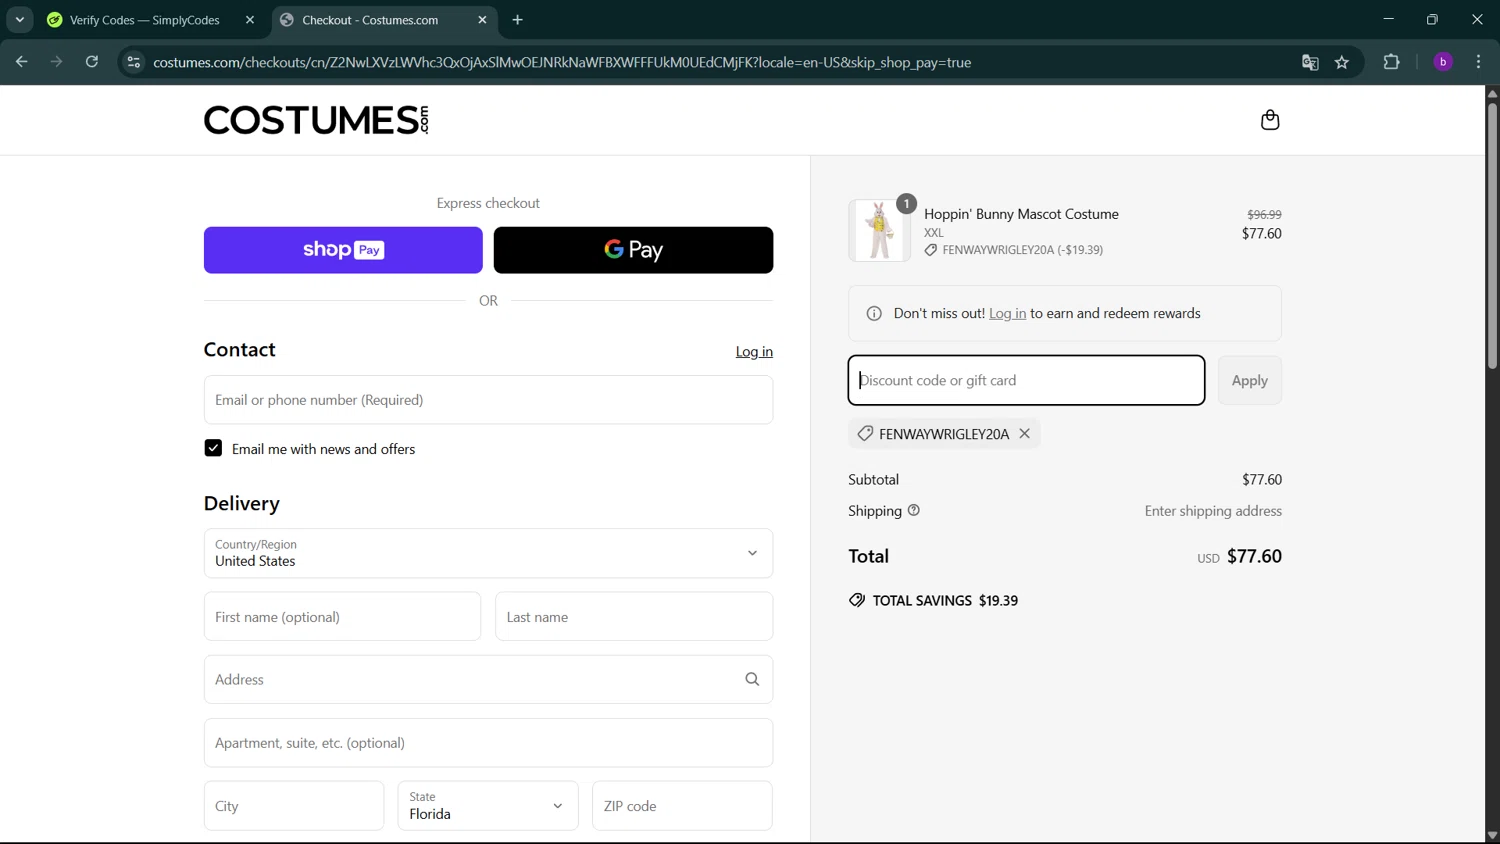Click the shipping help question mark icon

pyautogui.click(x=913, y=511)
